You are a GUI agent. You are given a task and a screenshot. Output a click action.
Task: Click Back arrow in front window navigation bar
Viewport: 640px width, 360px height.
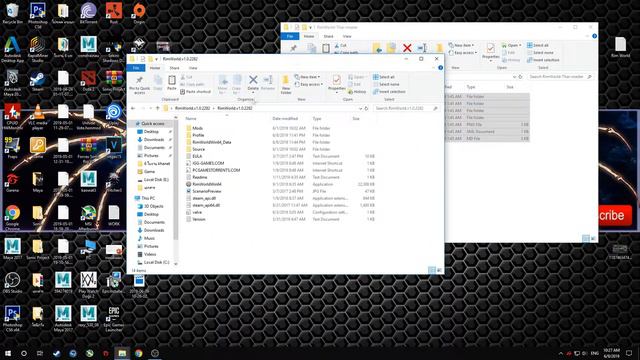click(133, 108)
